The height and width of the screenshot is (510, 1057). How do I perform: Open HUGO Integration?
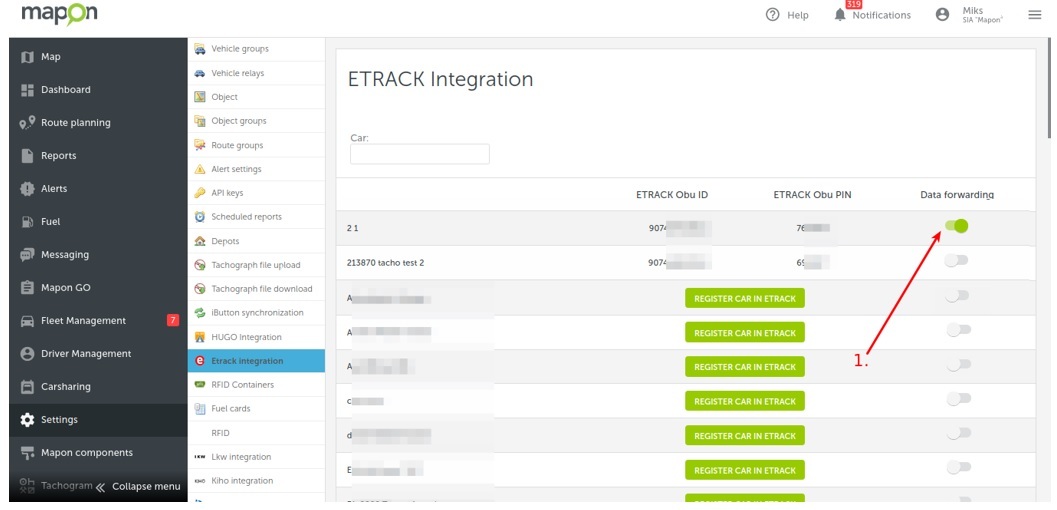[256, 337]
